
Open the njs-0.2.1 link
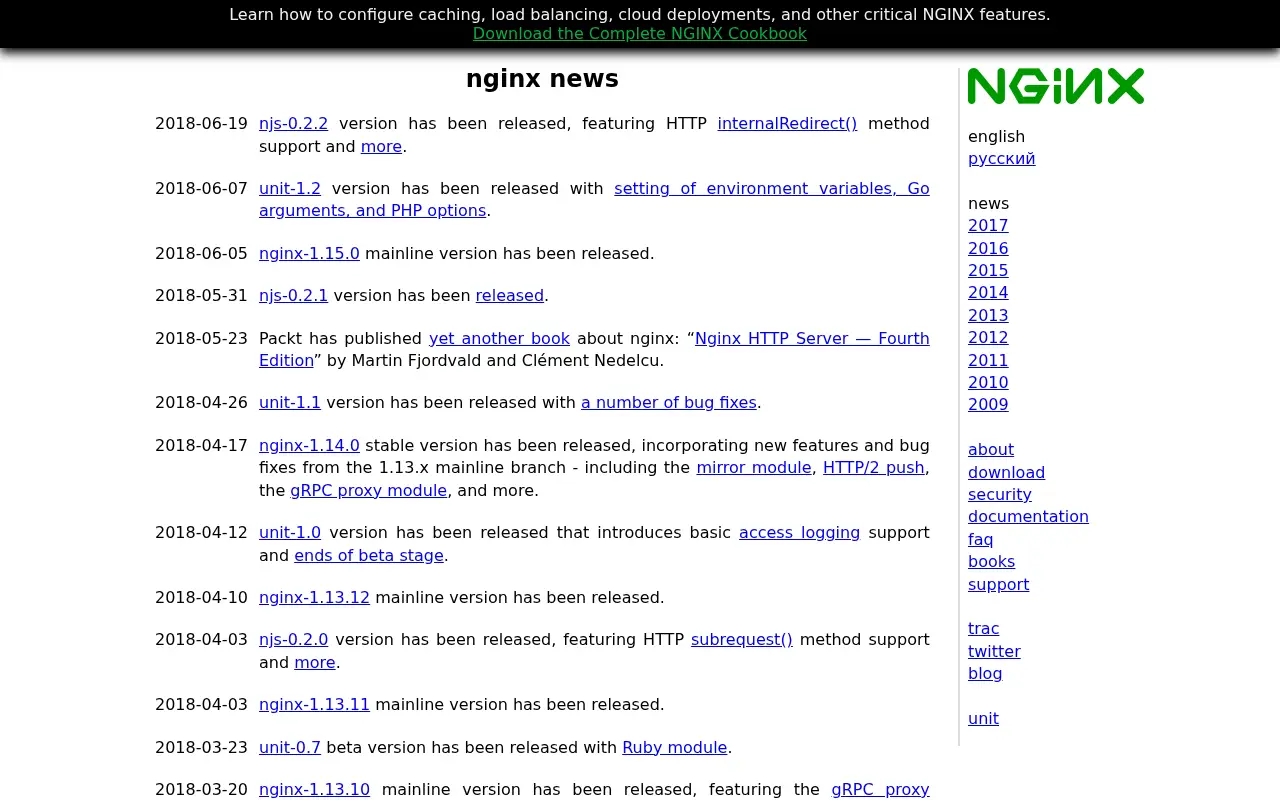coord(293,295)
